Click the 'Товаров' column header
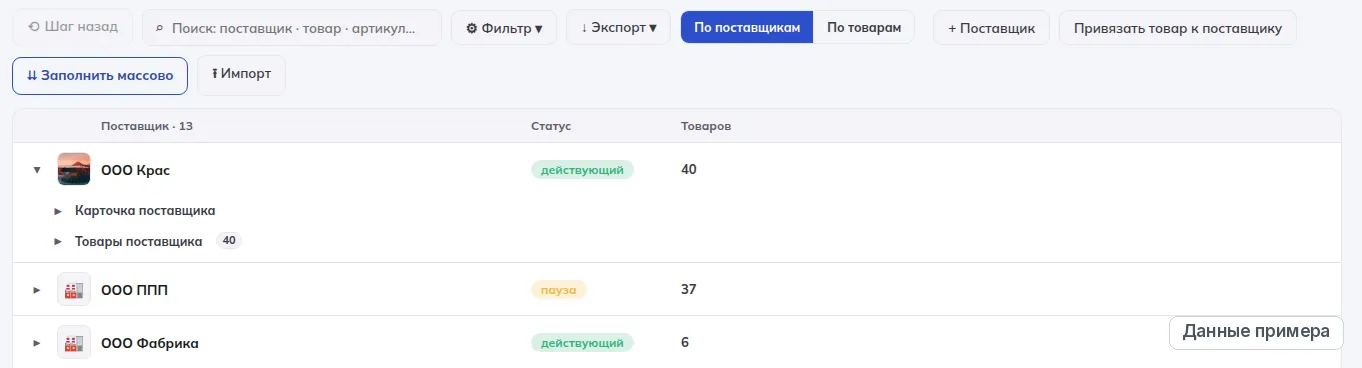The height and width of the screenshot is (368, 1362). click(706, 127)
